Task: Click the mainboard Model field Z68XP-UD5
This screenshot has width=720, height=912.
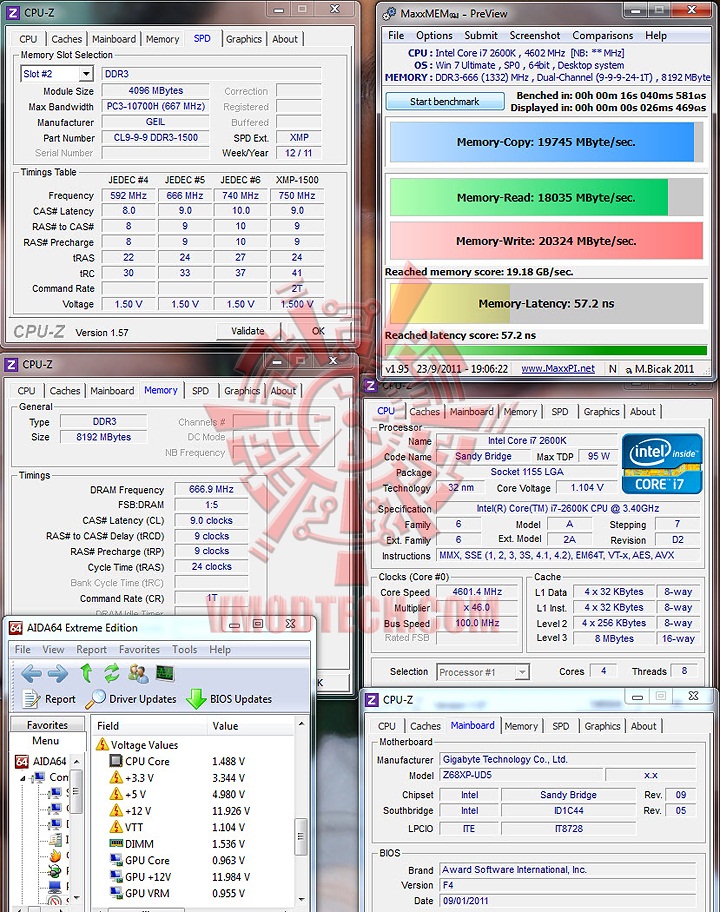Action: click(519, 775)
